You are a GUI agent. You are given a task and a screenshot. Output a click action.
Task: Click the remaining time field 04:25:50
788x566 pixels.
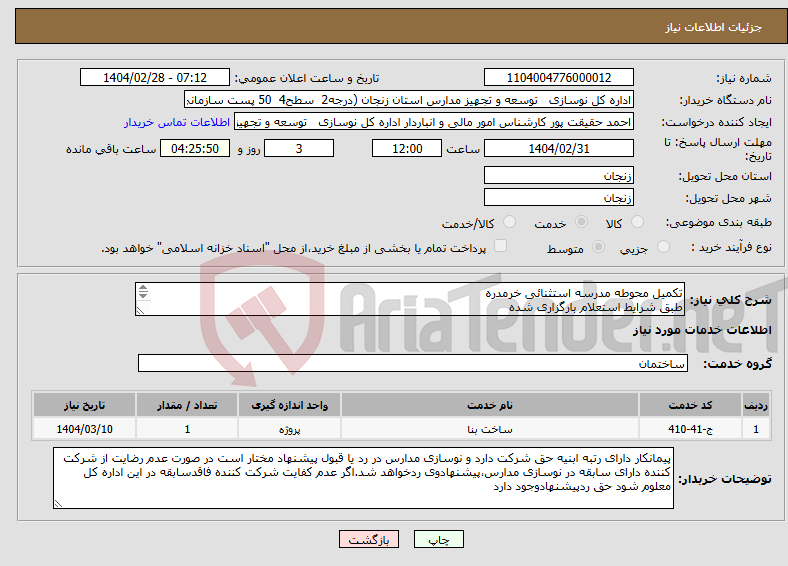tap(195, 148)
